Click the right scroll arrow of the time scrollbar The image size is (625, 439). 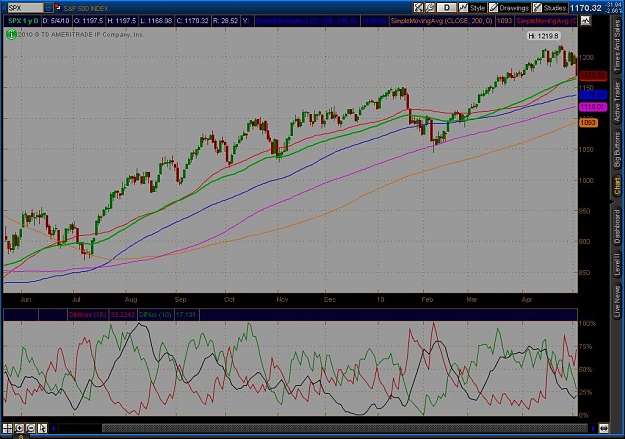click(593, 429)
